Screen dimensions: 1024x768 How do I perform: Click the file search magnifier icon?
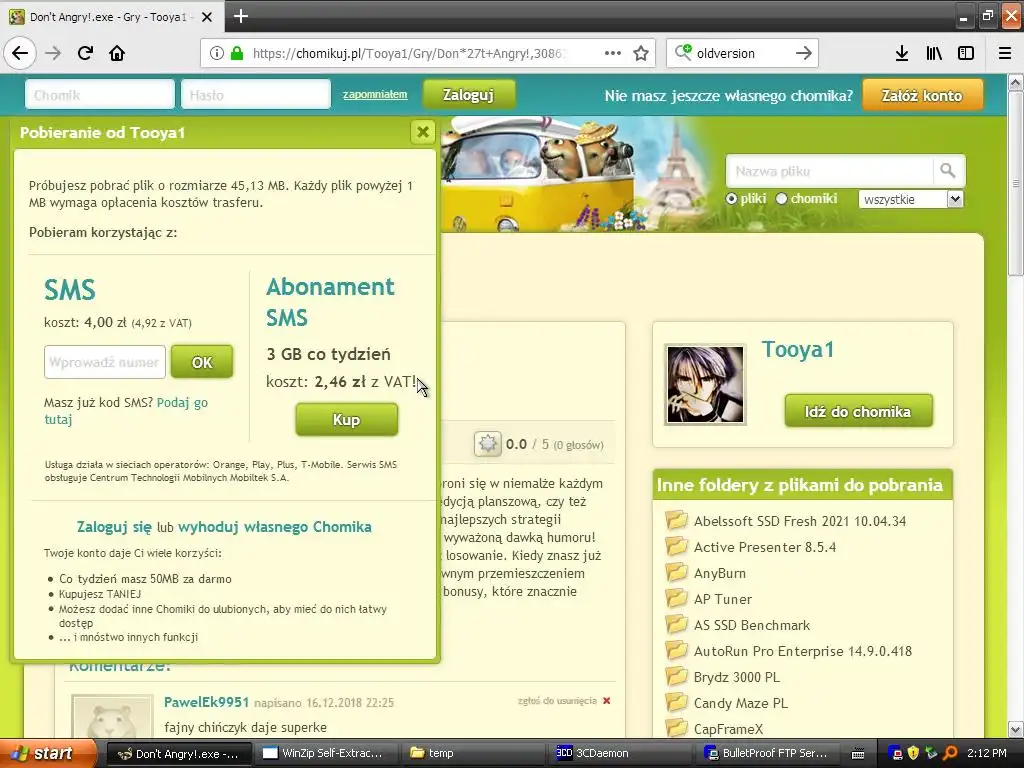pos(948,171)
